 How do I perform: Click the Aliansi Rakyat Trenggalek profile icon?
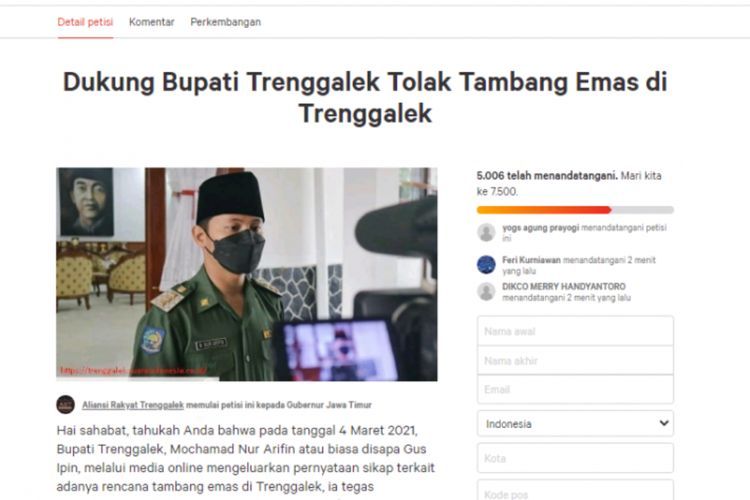pyautogui.click(x=66, y=405)
